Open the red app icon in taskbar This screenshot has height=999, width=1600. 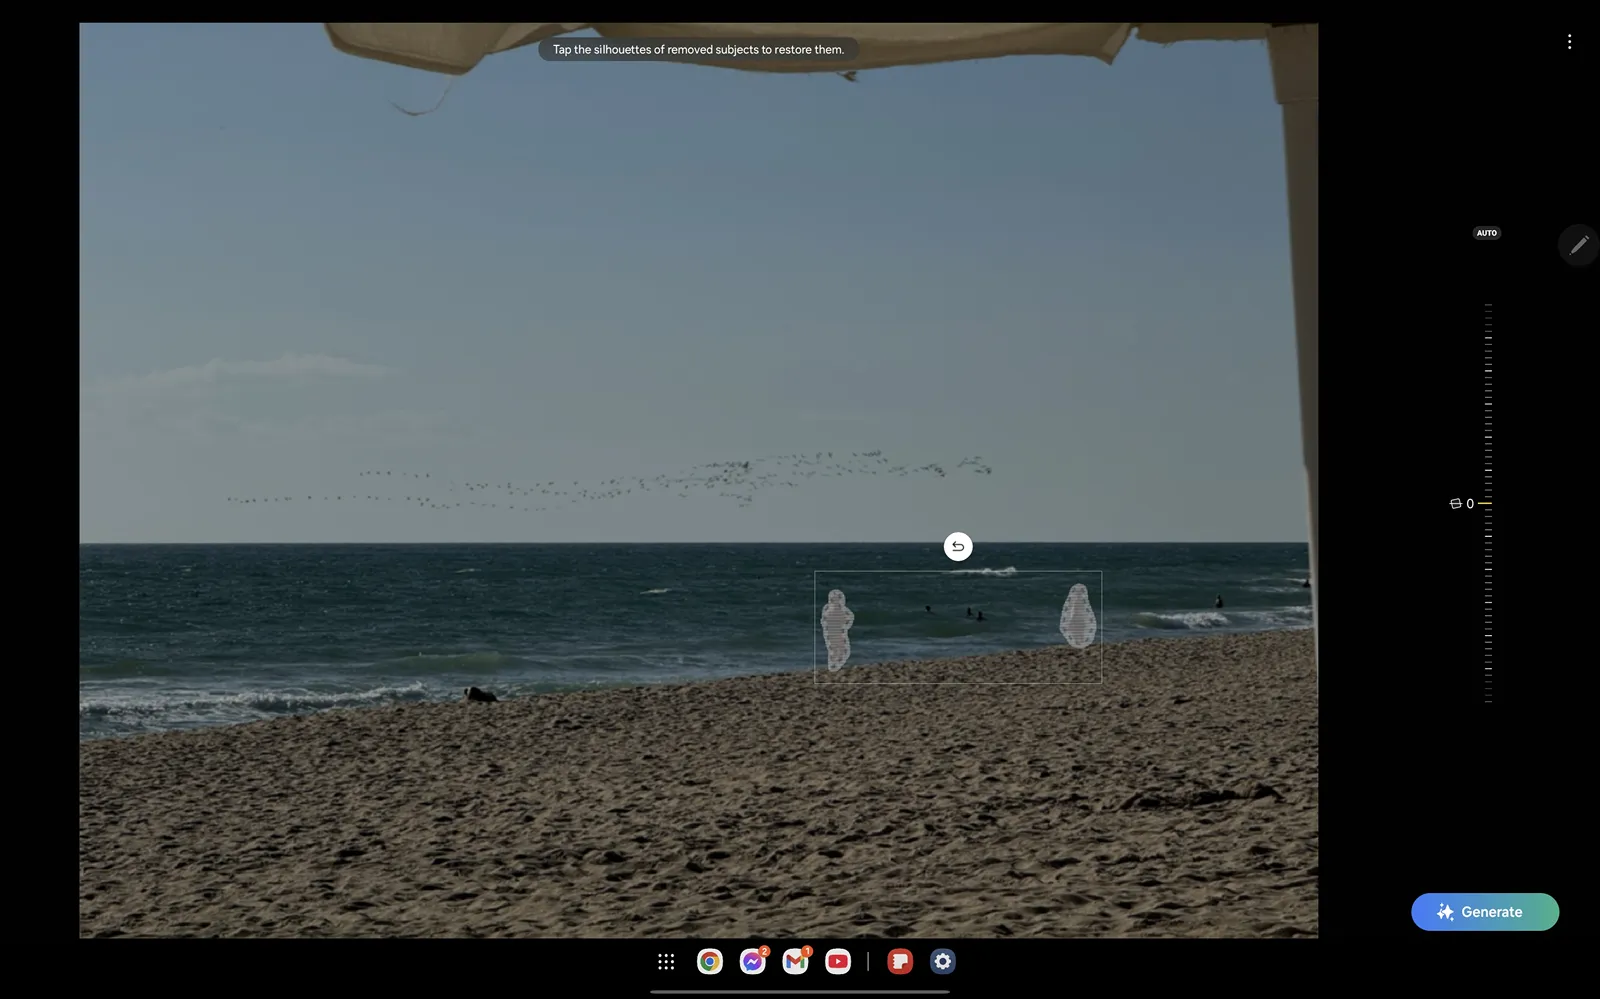900,962
